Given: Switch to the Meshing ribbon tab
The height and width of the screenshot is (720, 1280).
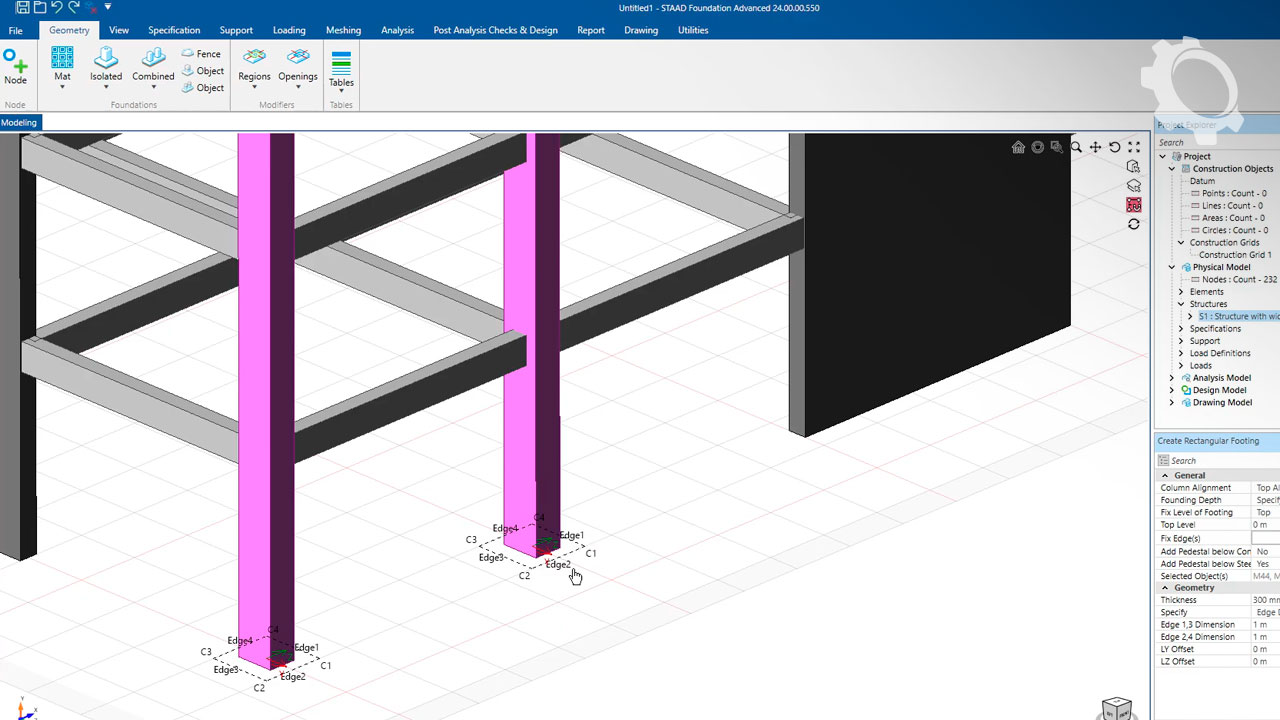Looking at the screenshot, I should [x=343, y=30].
